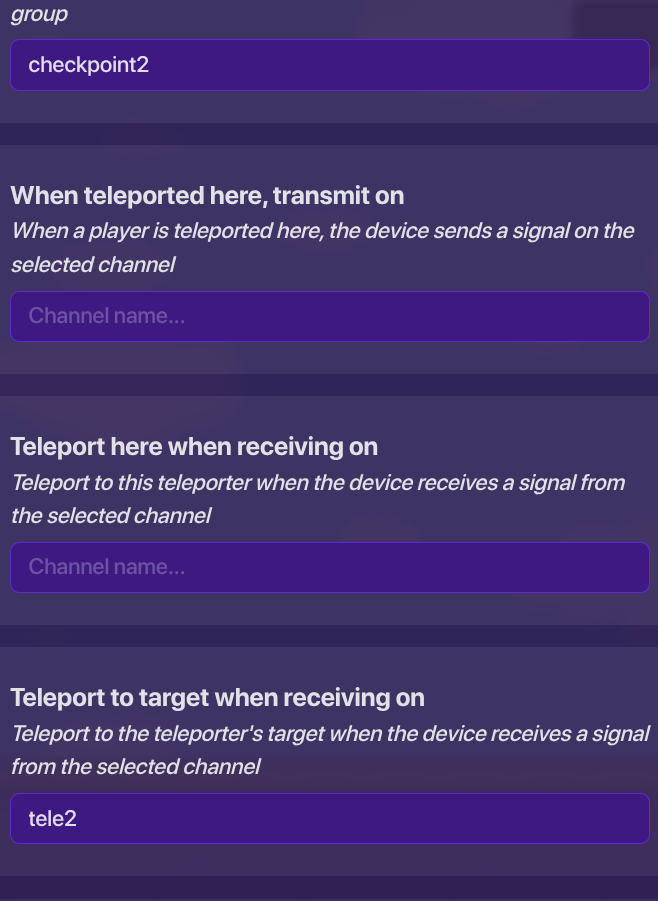Click the 'Teleport to the teleporter's target' description line
Screen dimensions: 658x901
[x=330, y=734]
